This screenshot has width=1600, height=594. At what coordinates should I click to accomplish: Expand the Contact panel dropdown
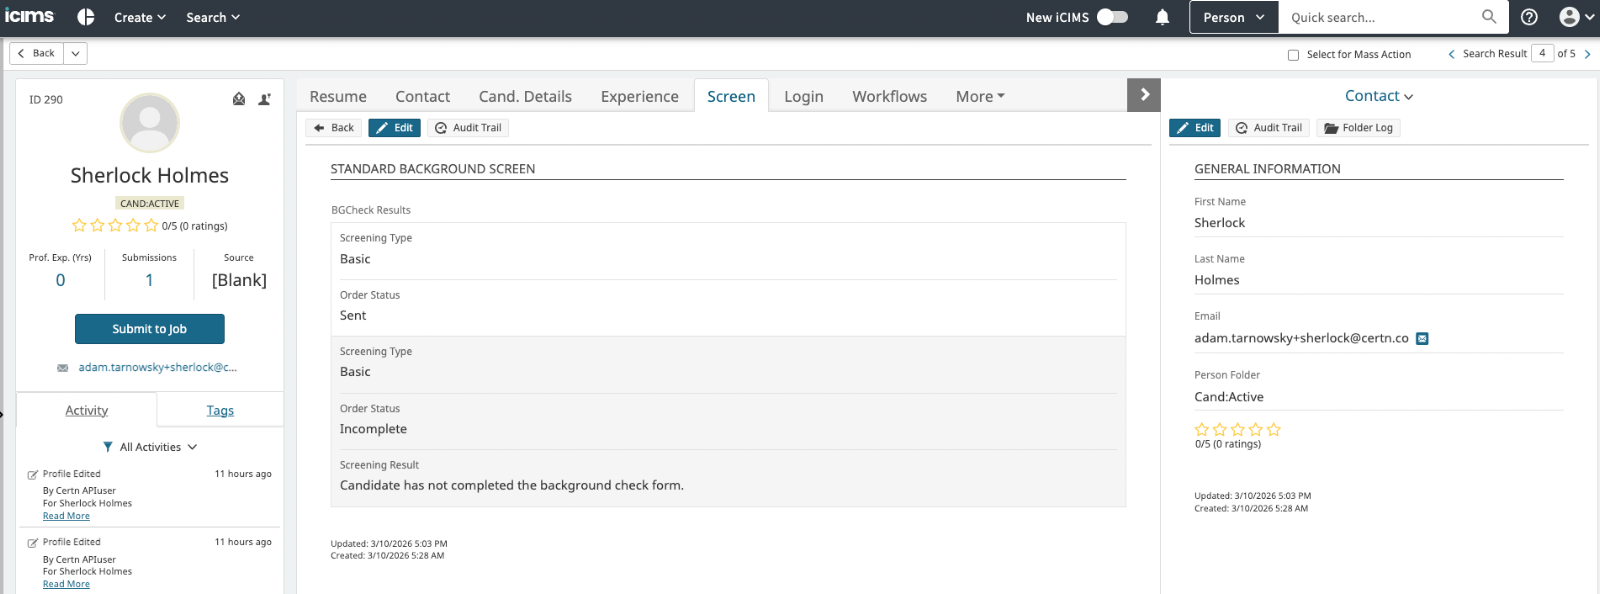pos(1378,96)
